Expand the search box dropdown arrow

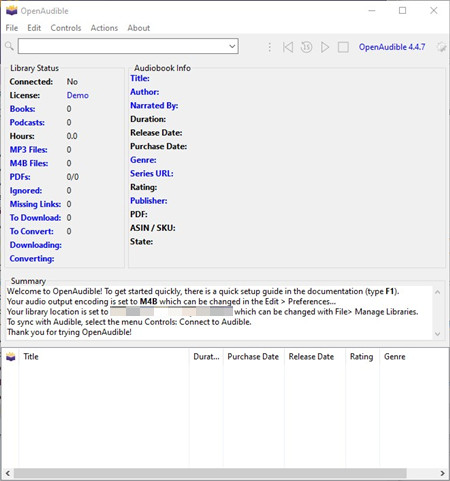pyautogui.click(x=232, y=46)
